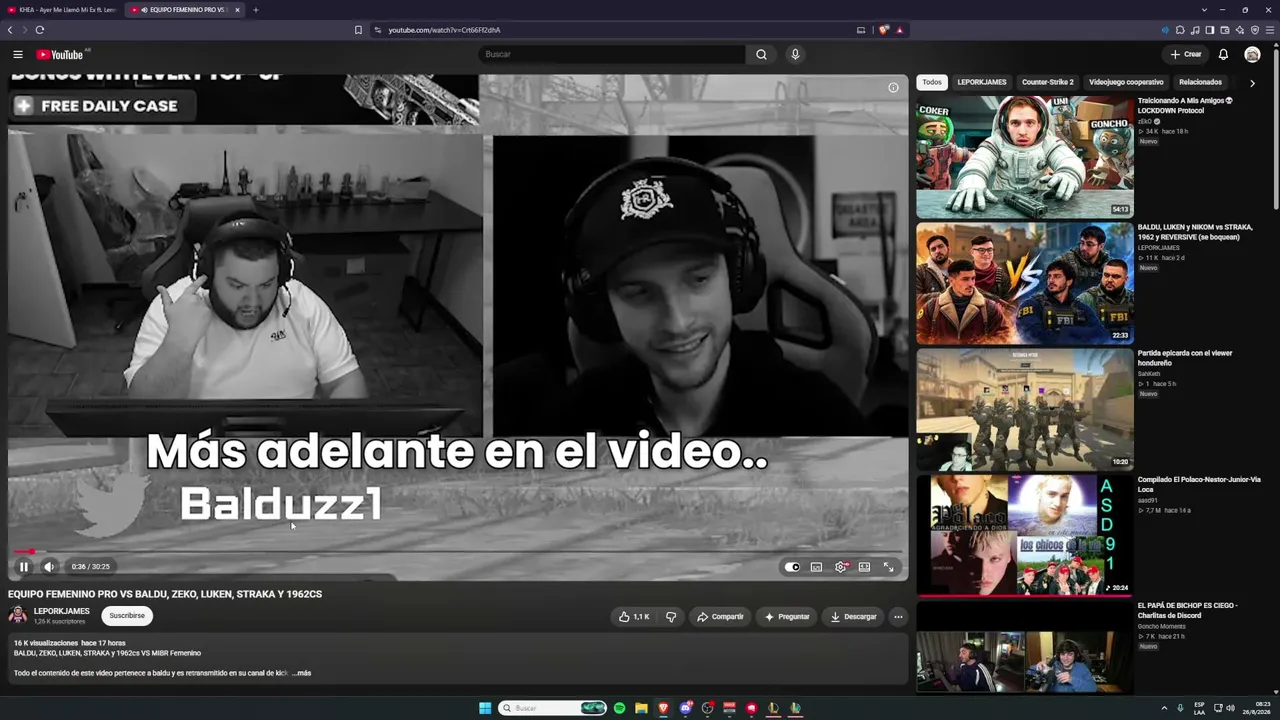
Task: Subscribe to LEPORKJAMES channel
Action: (x=127, y=616)
